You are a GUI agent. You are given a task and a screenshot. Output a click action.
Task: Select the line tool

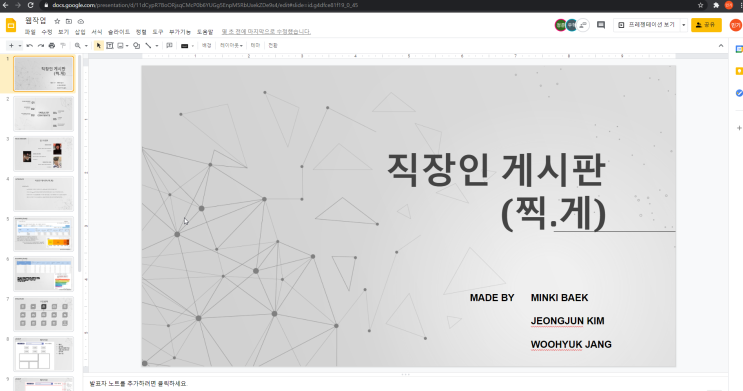coord(148,45)
